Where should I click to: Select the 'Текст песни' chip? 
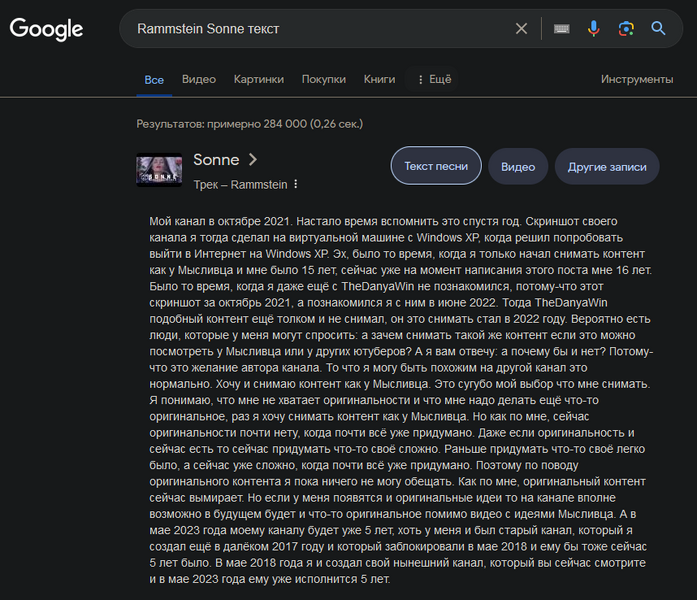coord(436,166)
